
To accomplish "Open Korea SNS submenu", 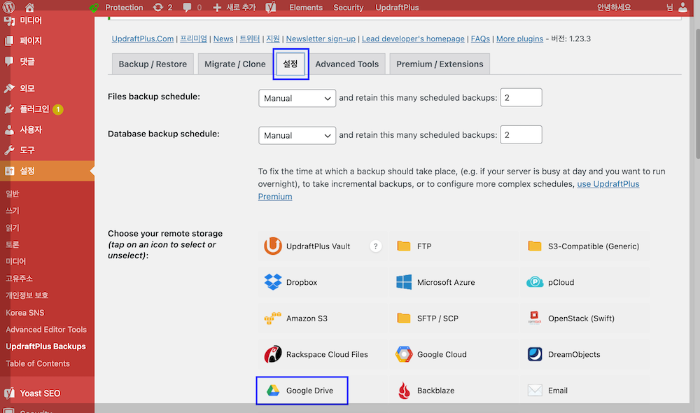I will [25, 313].
